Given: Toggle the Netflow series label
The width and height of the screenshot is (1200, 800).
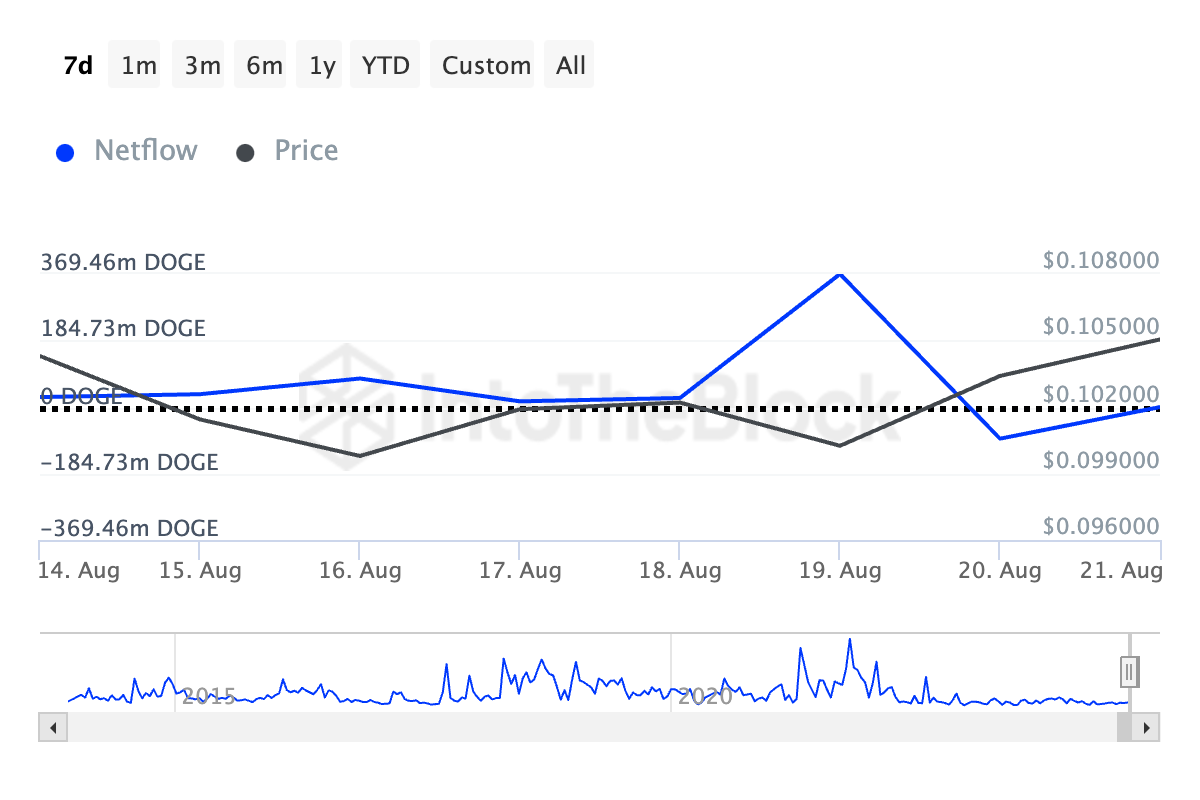Looking at the screenshot, I should 146,151.
